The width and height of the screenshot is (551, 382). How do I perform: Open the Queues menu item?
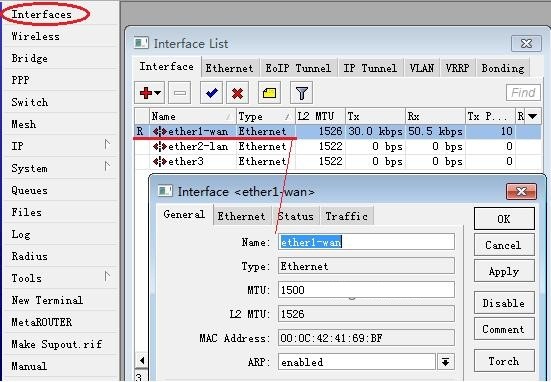pos(30,190)
